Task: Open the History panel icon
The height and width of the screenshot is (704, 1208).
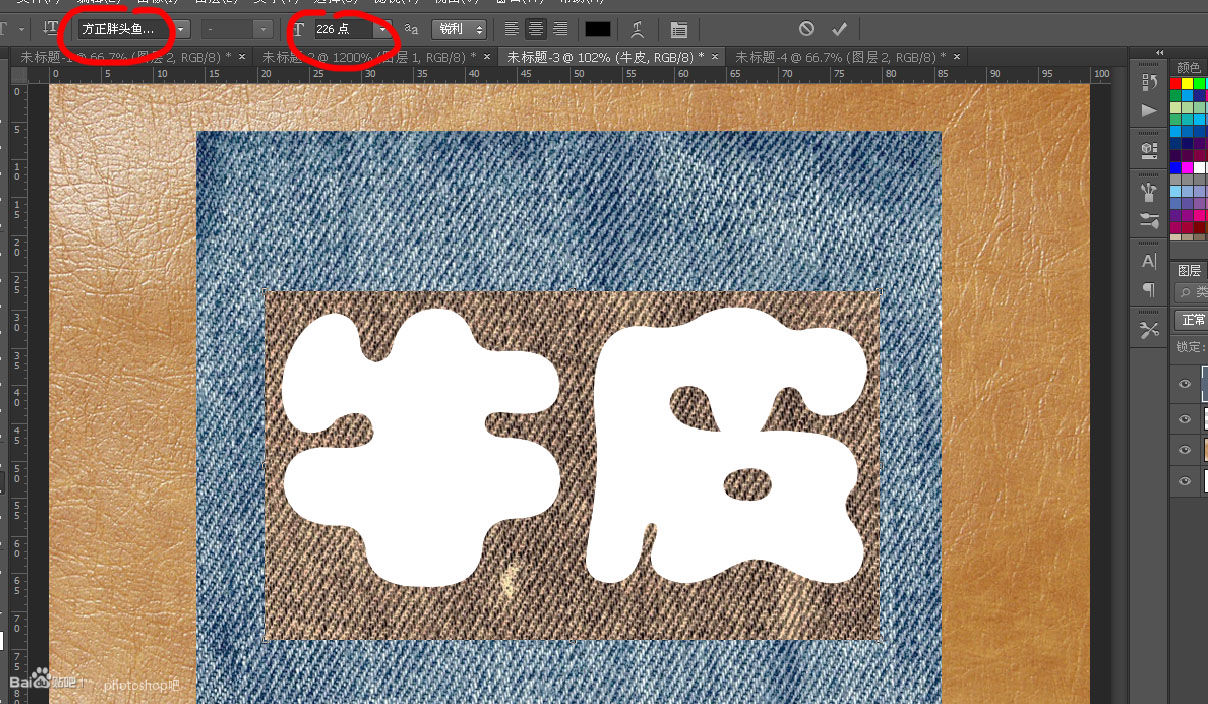Action: (1149, 82)
